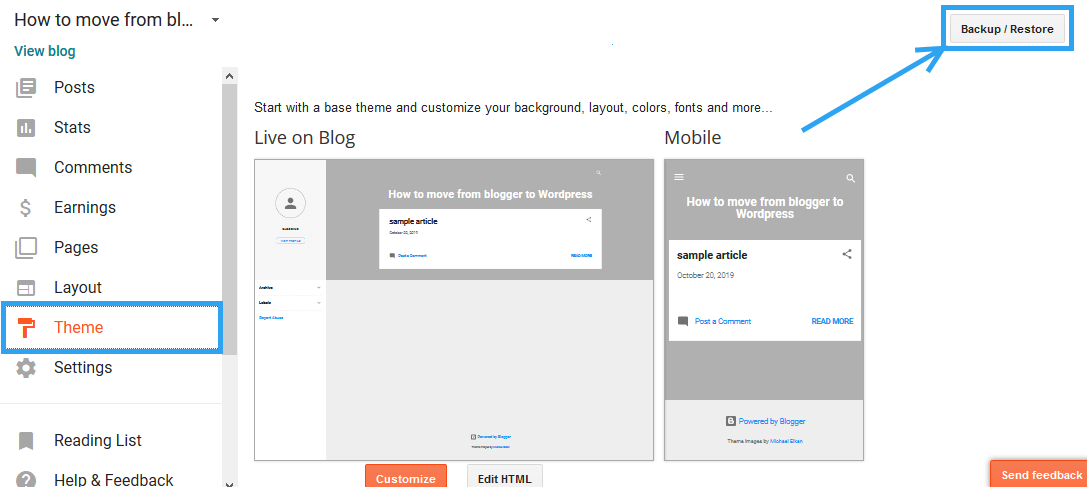Expand Archive section in Live preview
Screen dimensions: 1087x487
click(x=319, y=287)
